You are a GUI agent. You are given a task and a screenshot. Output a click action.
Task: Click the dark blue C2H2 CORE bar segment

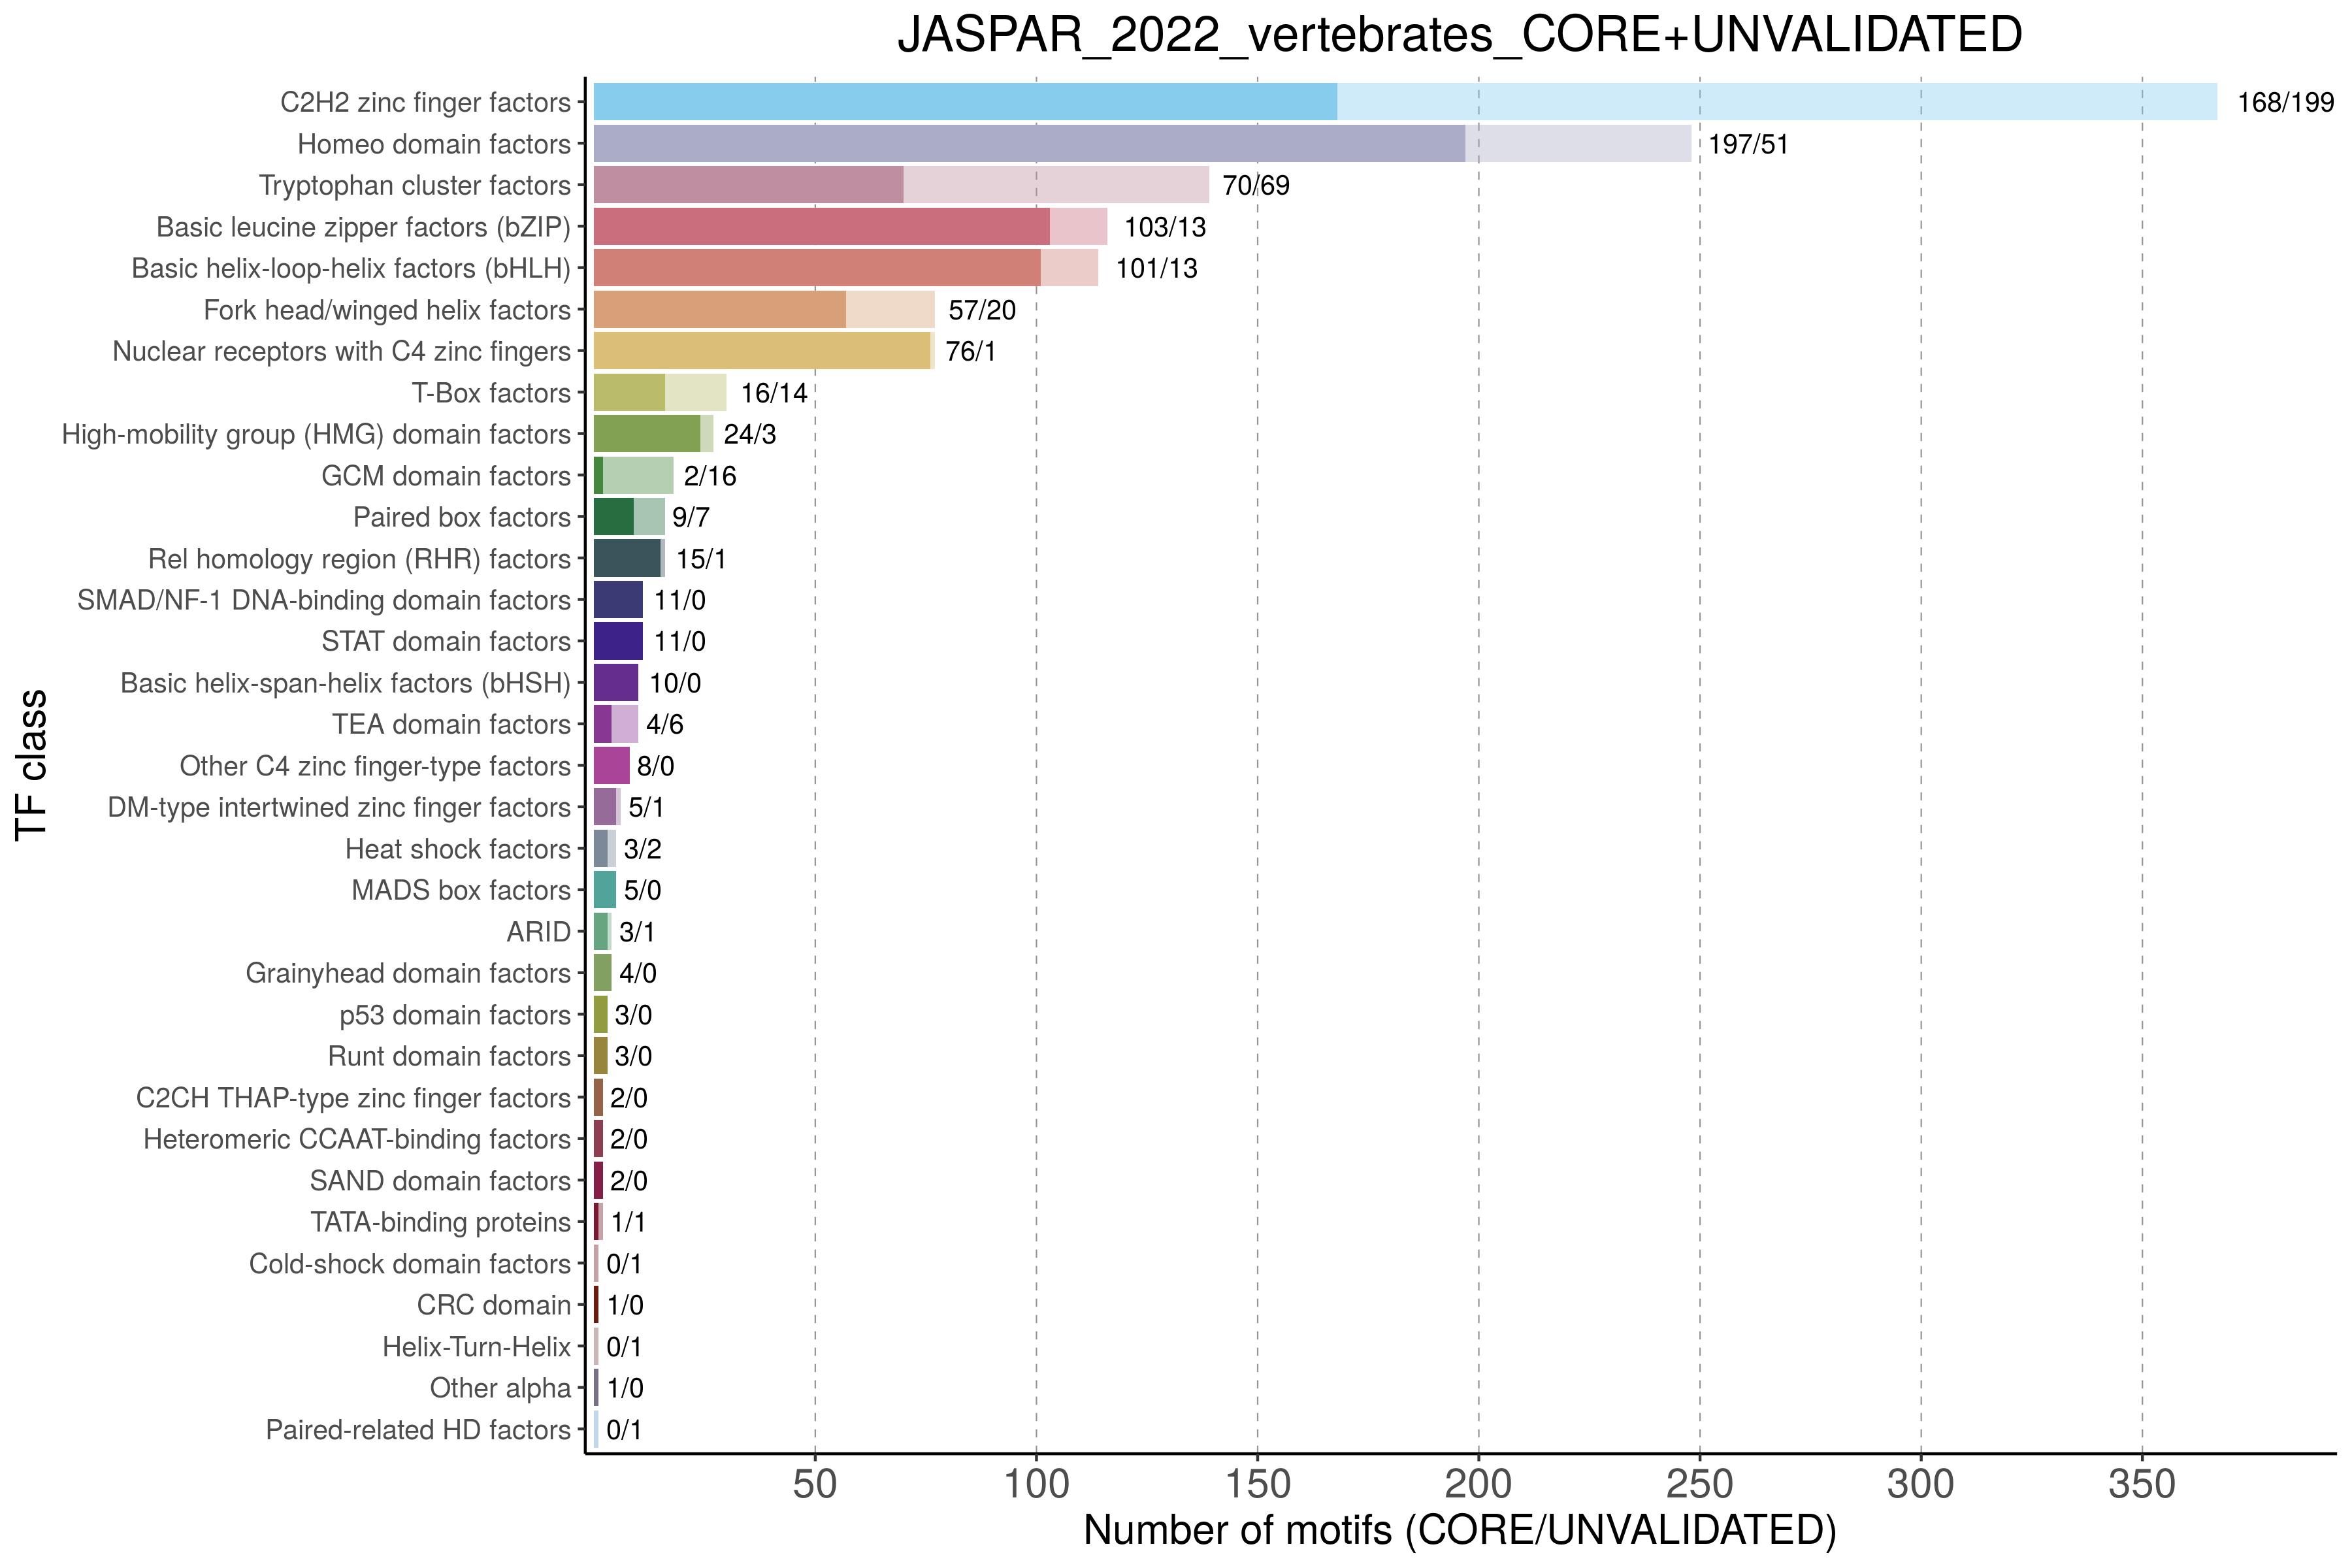(x=965, y=102)
